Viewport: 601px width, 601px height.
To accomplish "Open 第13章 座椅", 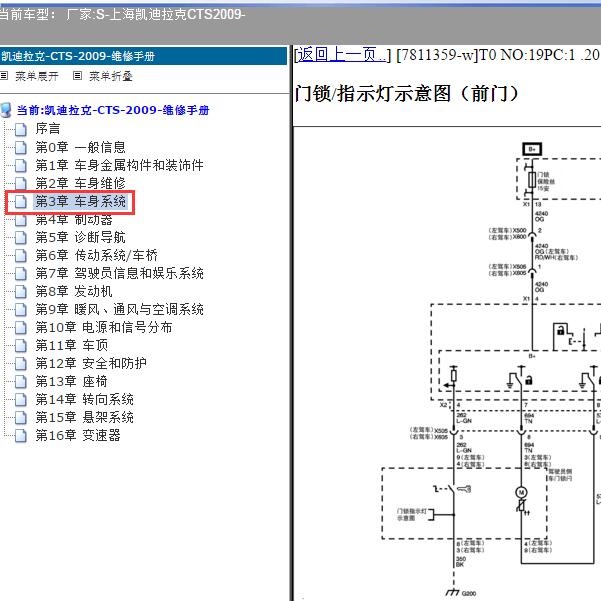I will [x=72, y=381].
